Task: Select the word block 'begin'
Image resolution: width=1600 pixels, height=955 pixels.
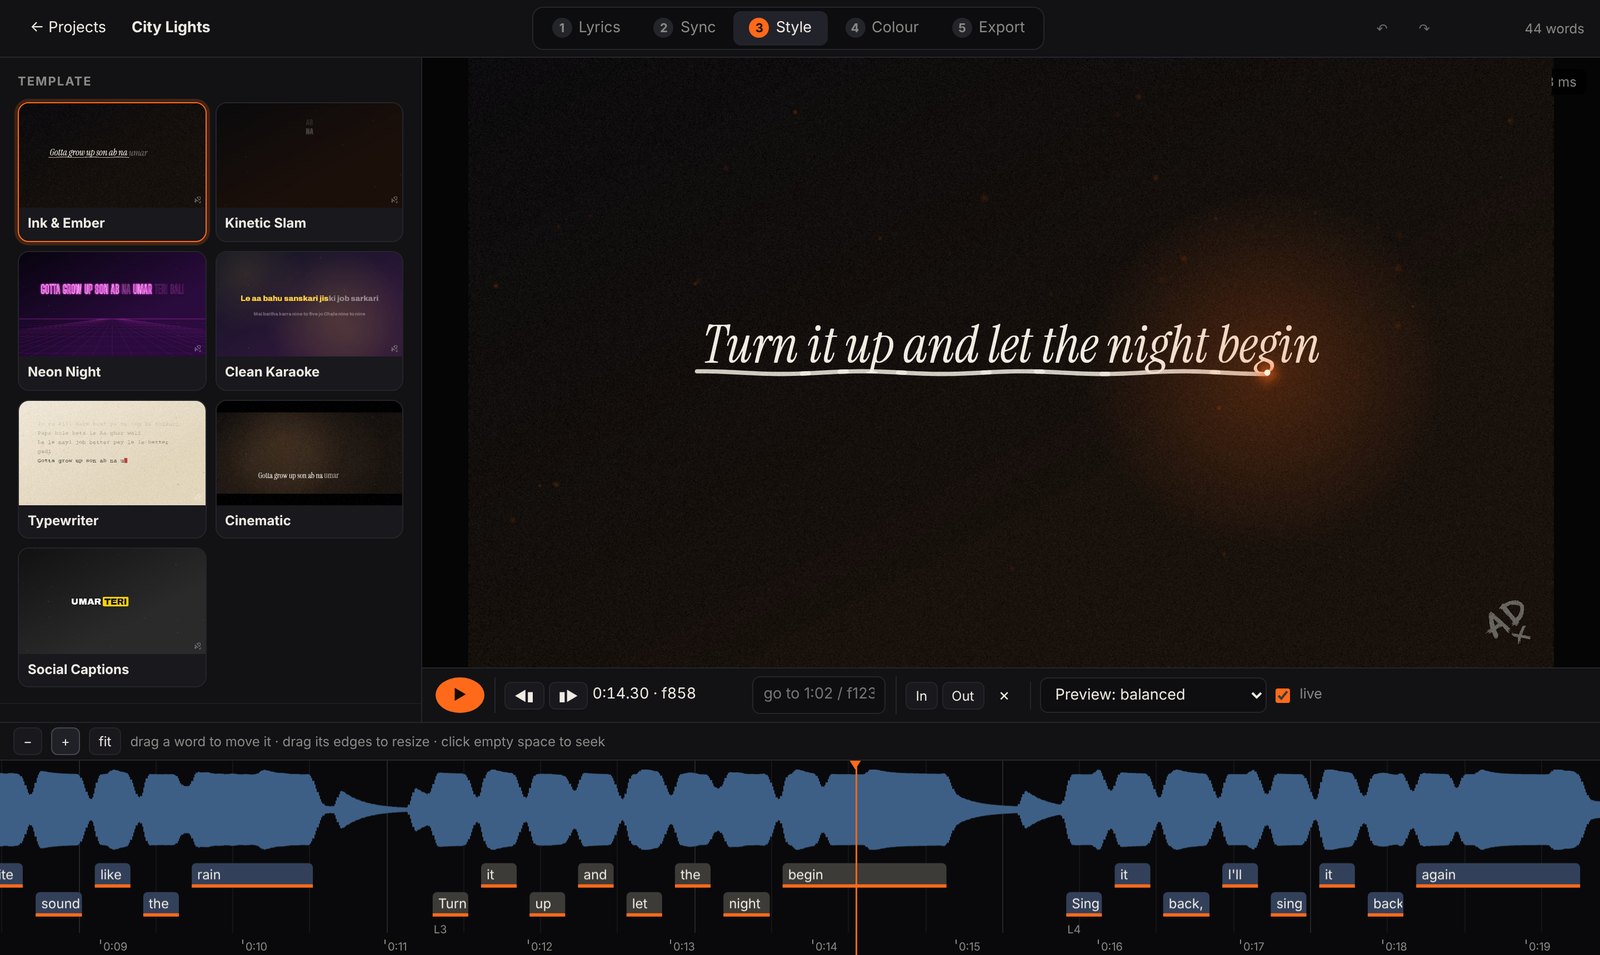Action: coord(864,875)
